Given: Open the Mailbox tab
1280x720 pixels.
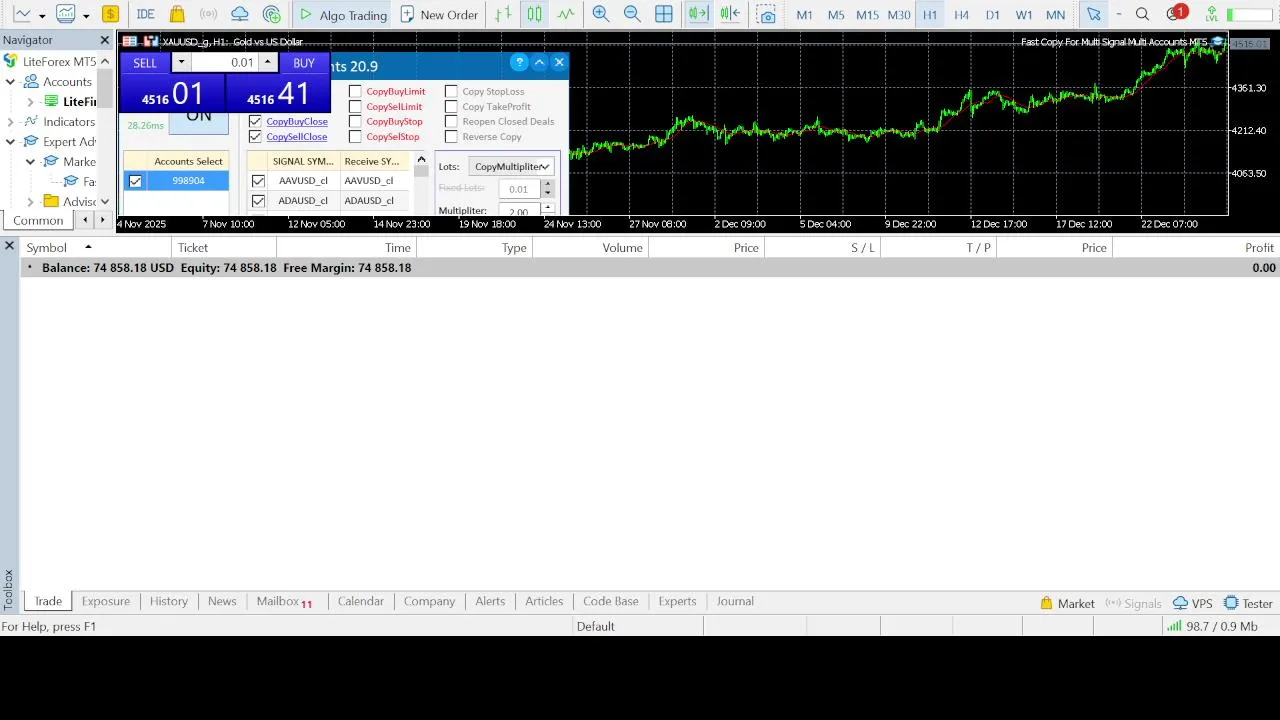Looking at the screenshot, I should pos(285,601).
